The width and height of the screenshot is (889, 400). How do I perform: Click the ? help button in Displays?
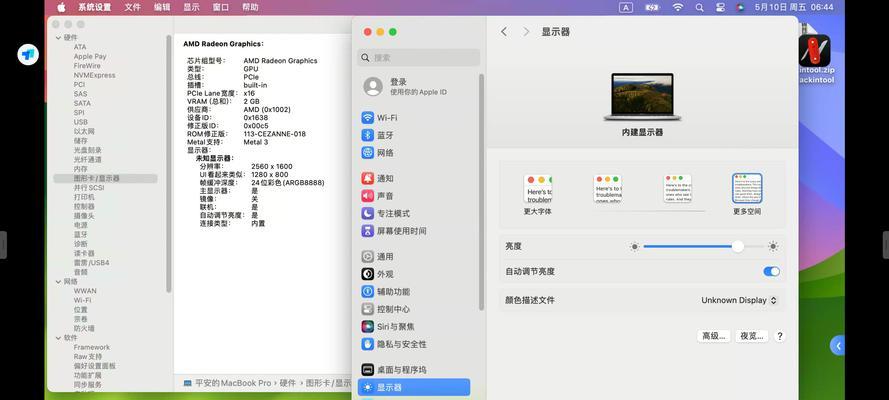coord(780,336)
